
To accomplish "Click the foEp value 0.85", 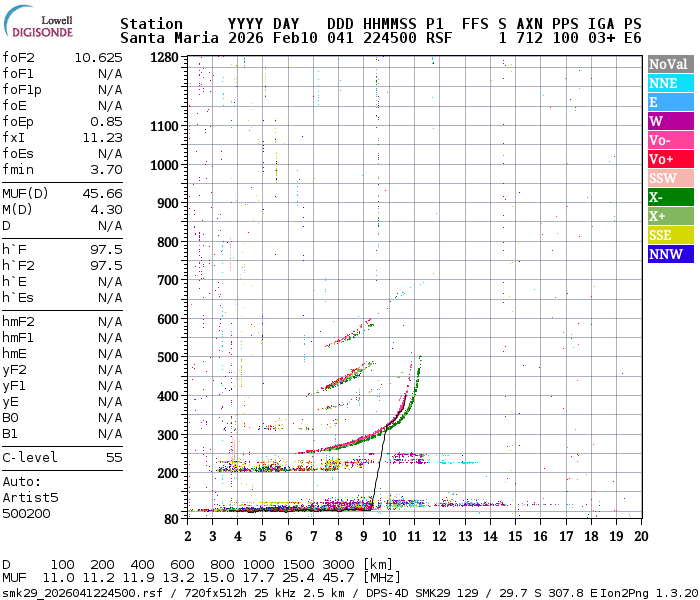I will pyautogui.click(x=106, y=121).
